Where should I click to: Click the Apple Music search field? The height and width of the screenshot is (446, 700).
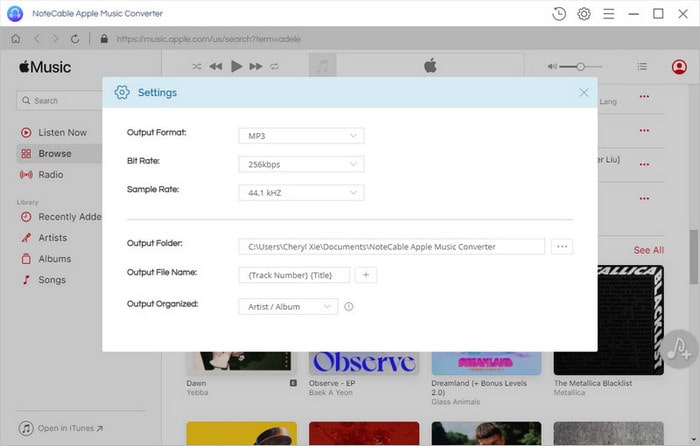[60, 100]
